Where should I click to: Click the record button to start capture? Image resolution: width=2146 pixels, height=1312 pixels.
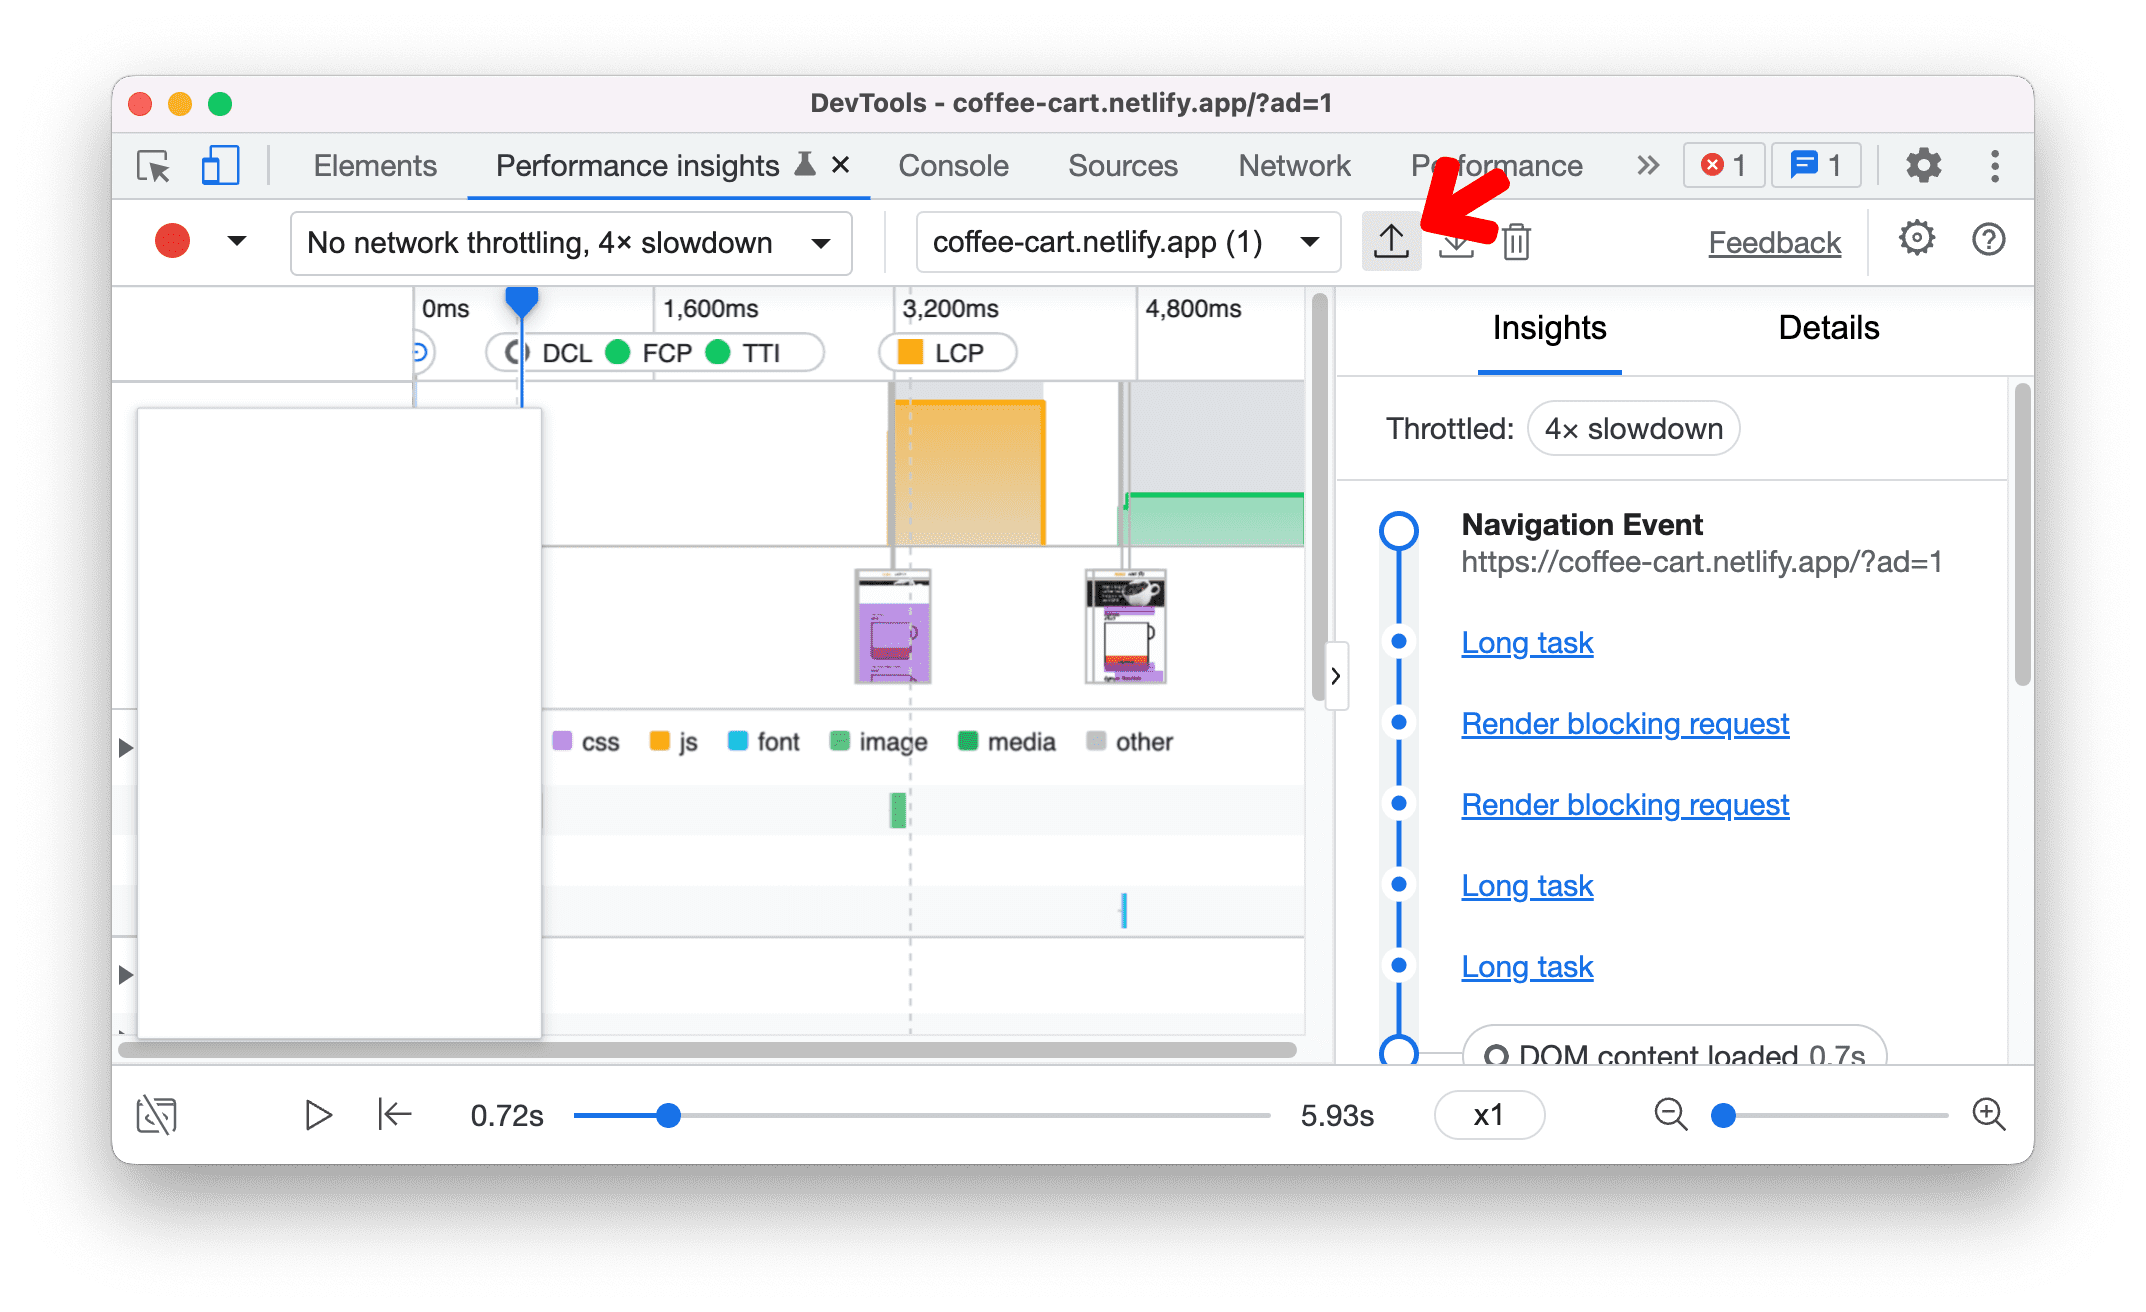coord(172,241)
